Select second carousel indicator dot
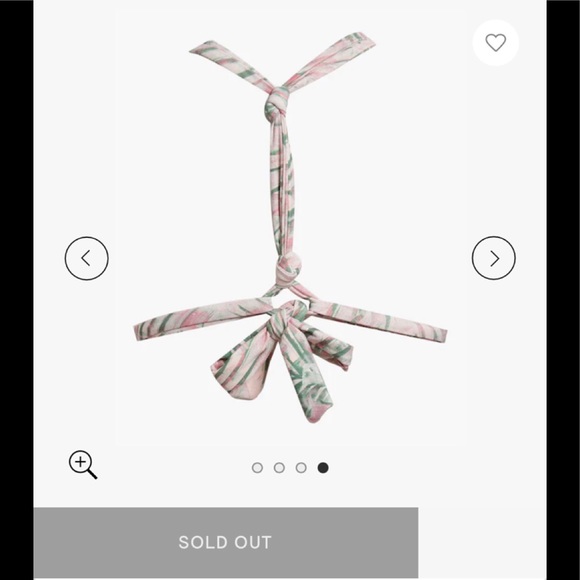 click(279, 468)
